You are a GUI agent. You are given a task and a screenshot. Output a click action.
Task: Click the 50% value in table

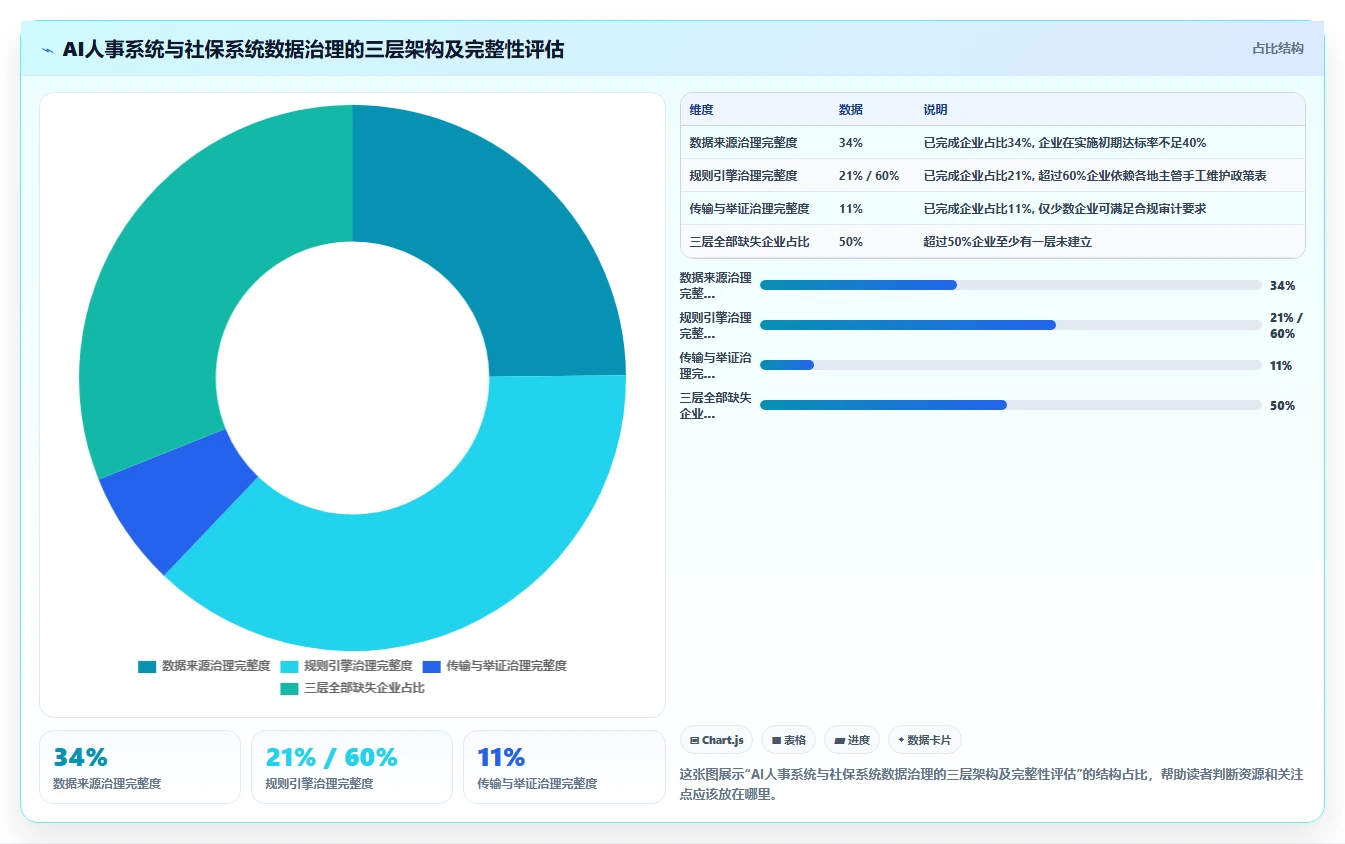(851, 242)
